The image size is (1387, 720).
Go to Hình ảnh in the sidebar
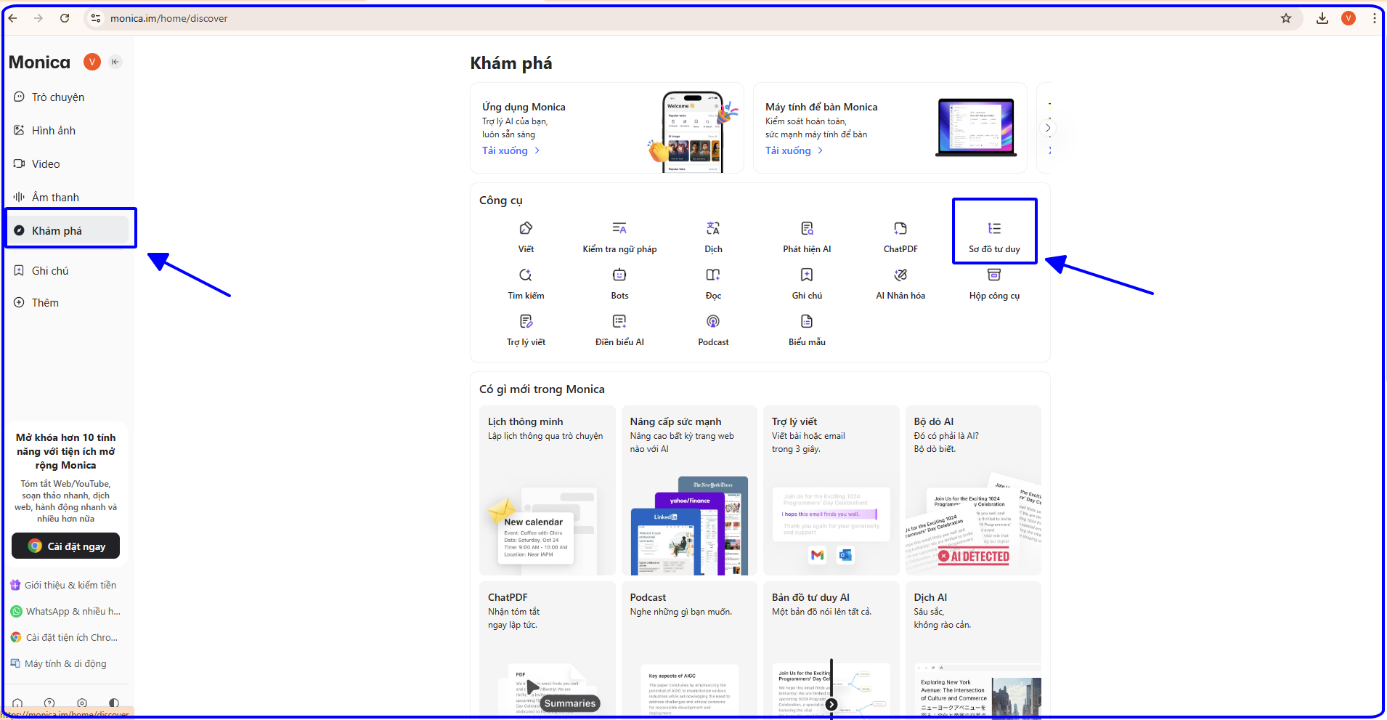69,130
